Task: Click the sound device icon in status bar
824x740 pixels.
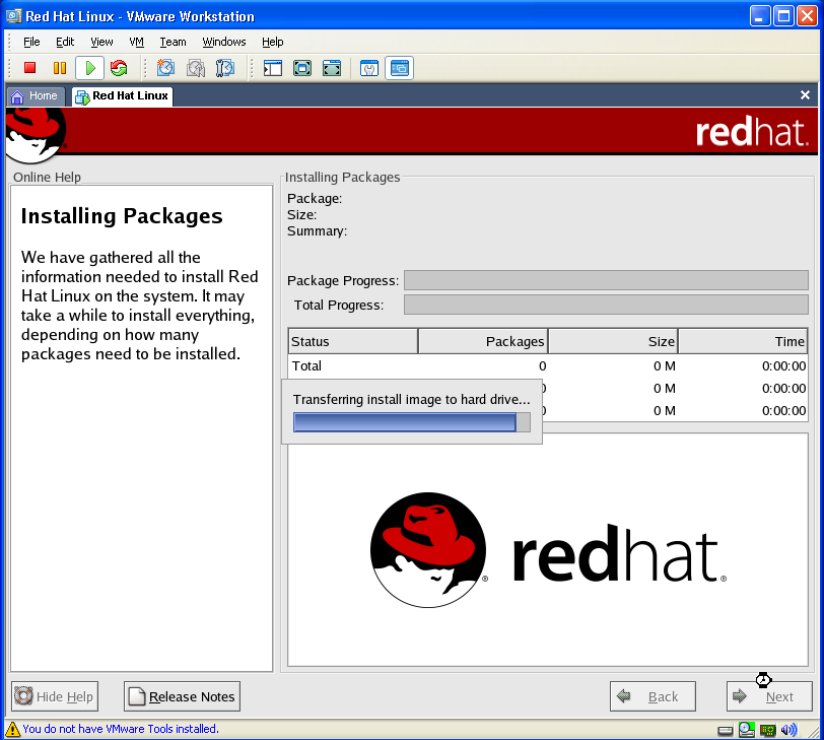Action: tap(789, 730)
